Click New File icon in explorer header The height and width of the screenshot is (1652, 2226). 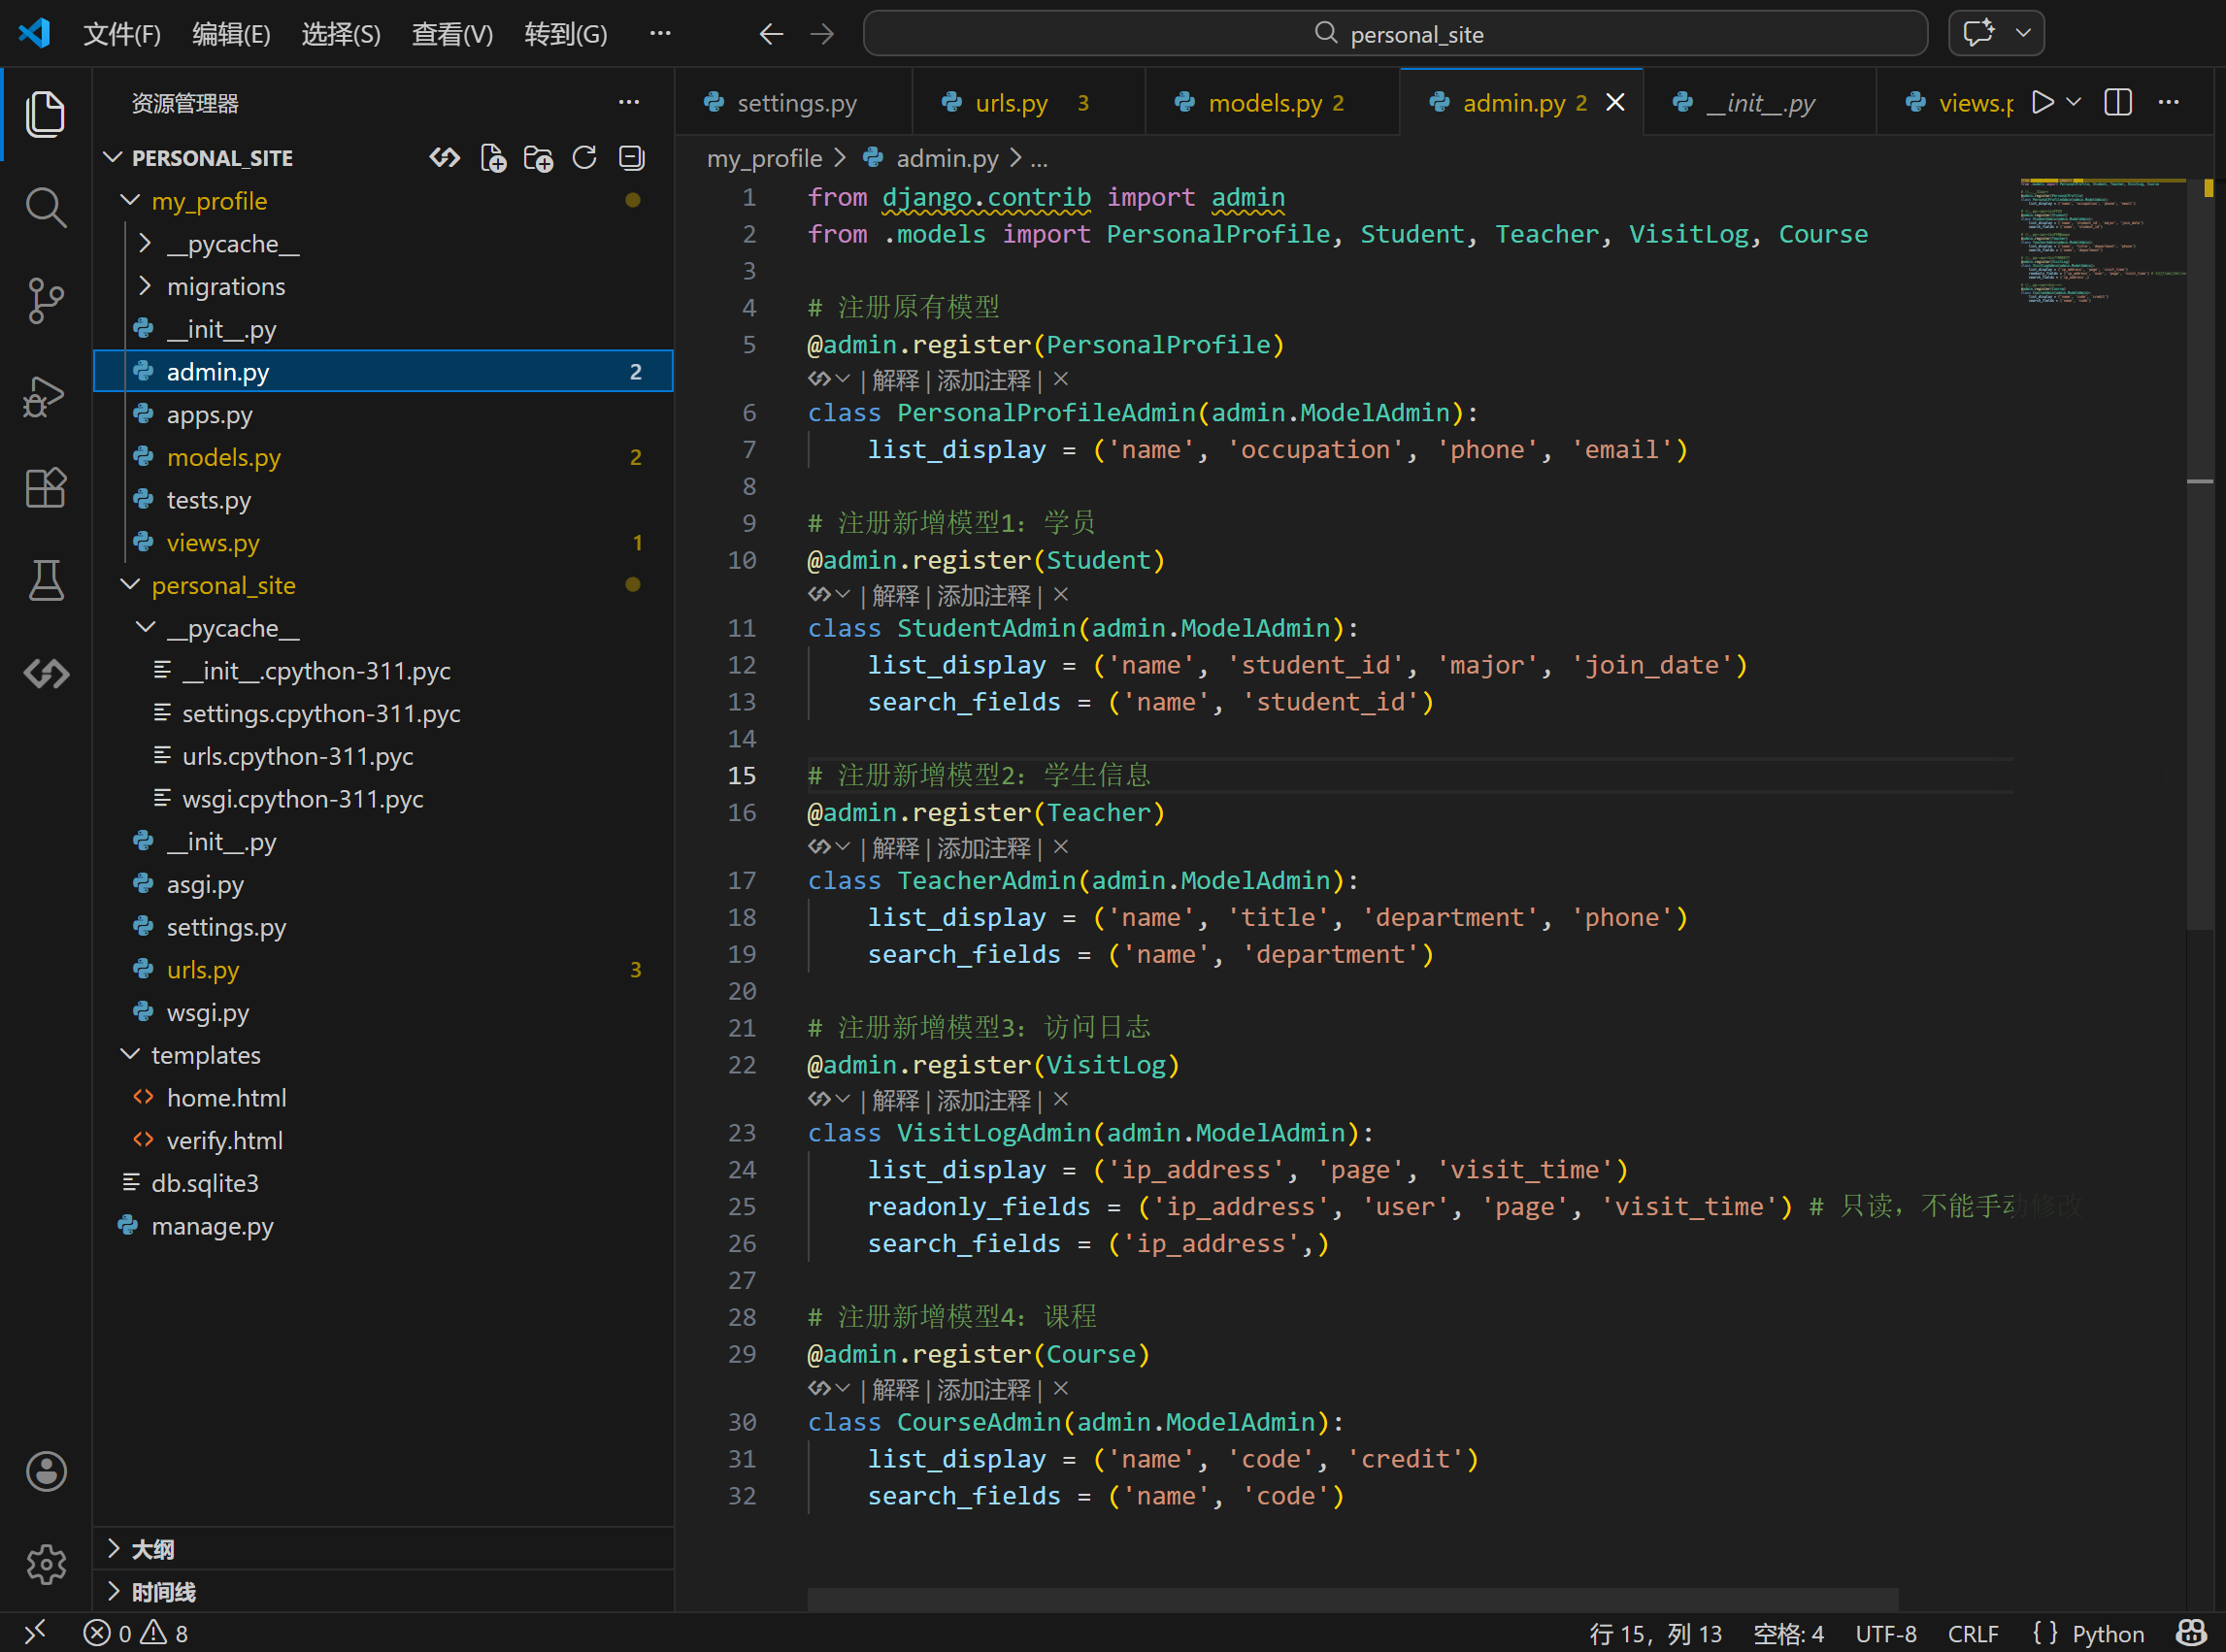[x=493, y=158]
